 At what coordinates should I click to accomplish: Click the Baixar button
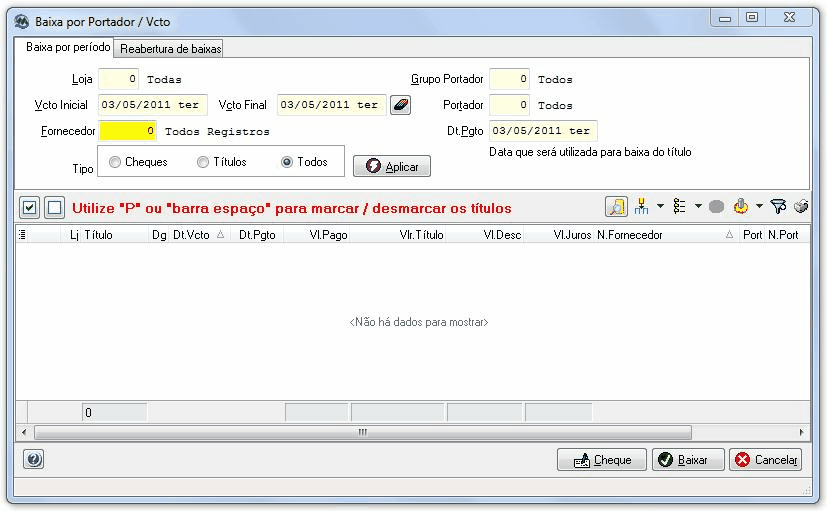[x=688, y=460]
